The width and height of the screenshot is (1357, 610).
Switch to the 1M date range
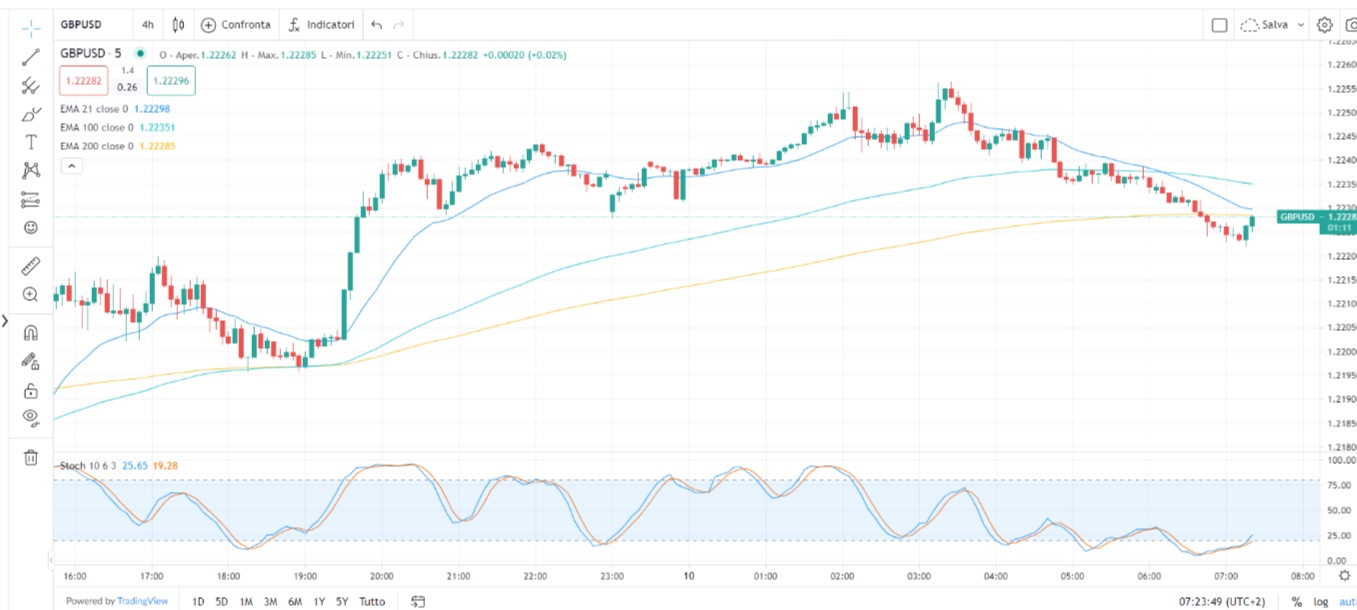pos(246,601)
